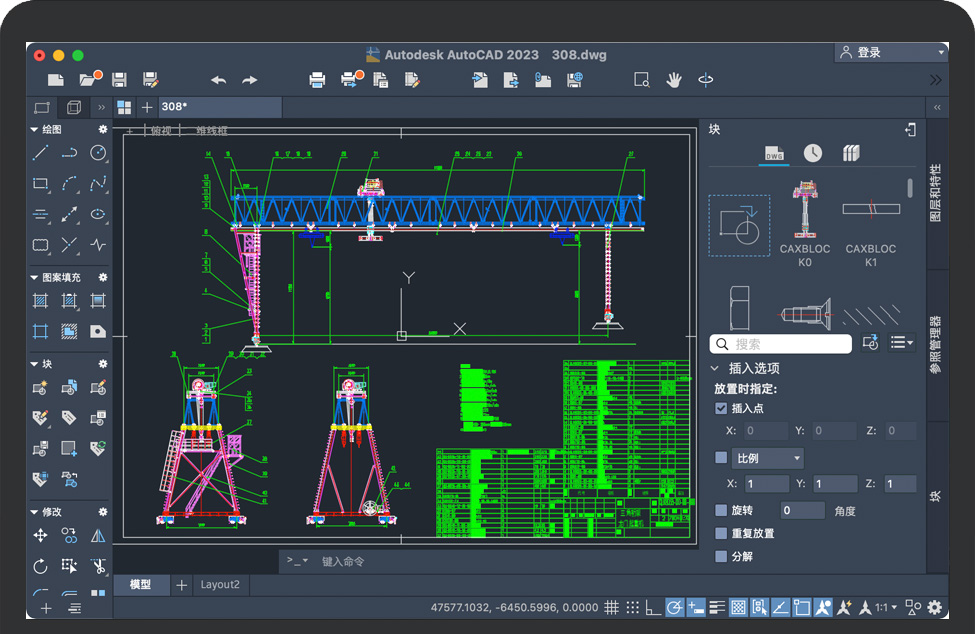The image size is (975, 634).
Task: Click the block search field
Action: (x=790, y=344)
